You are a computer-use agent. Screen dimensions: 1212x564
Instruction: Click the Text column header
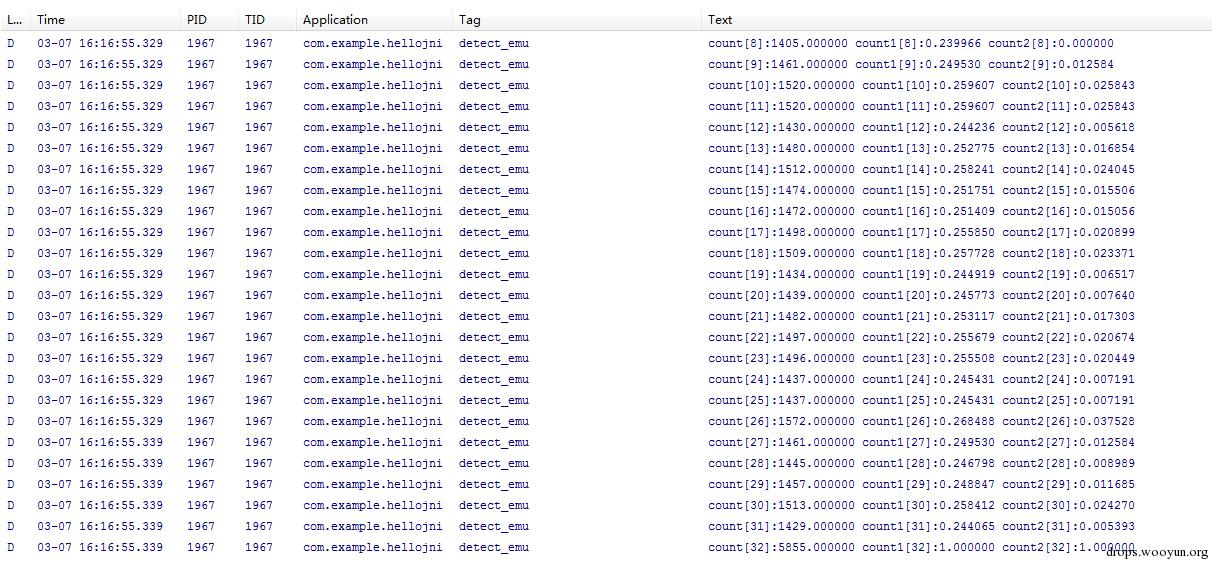click(720, 20)
